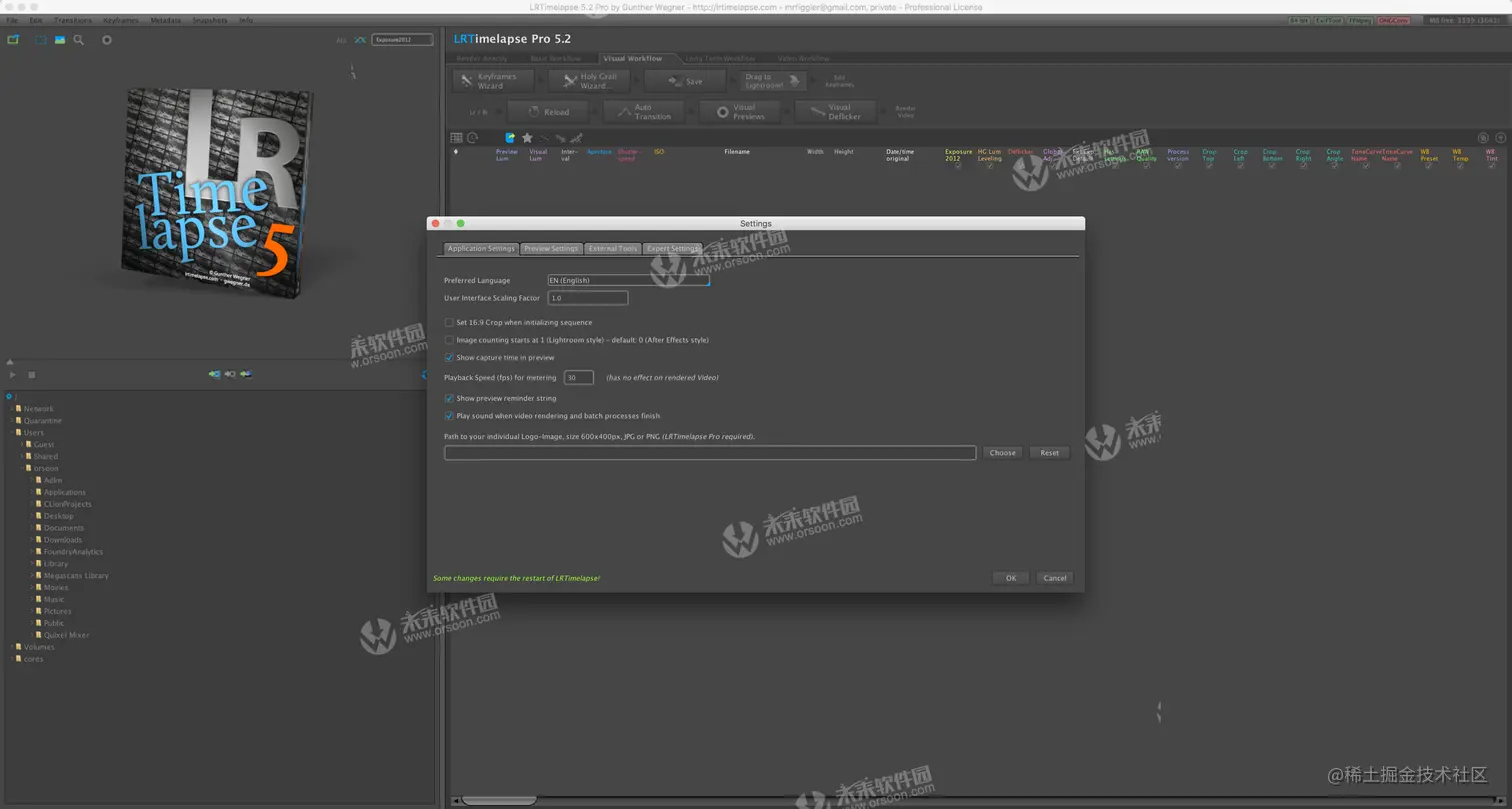The image size is (1512, 809).
Task: Select the Quixel Mixer folder in tree
Action: click(66, 635)
